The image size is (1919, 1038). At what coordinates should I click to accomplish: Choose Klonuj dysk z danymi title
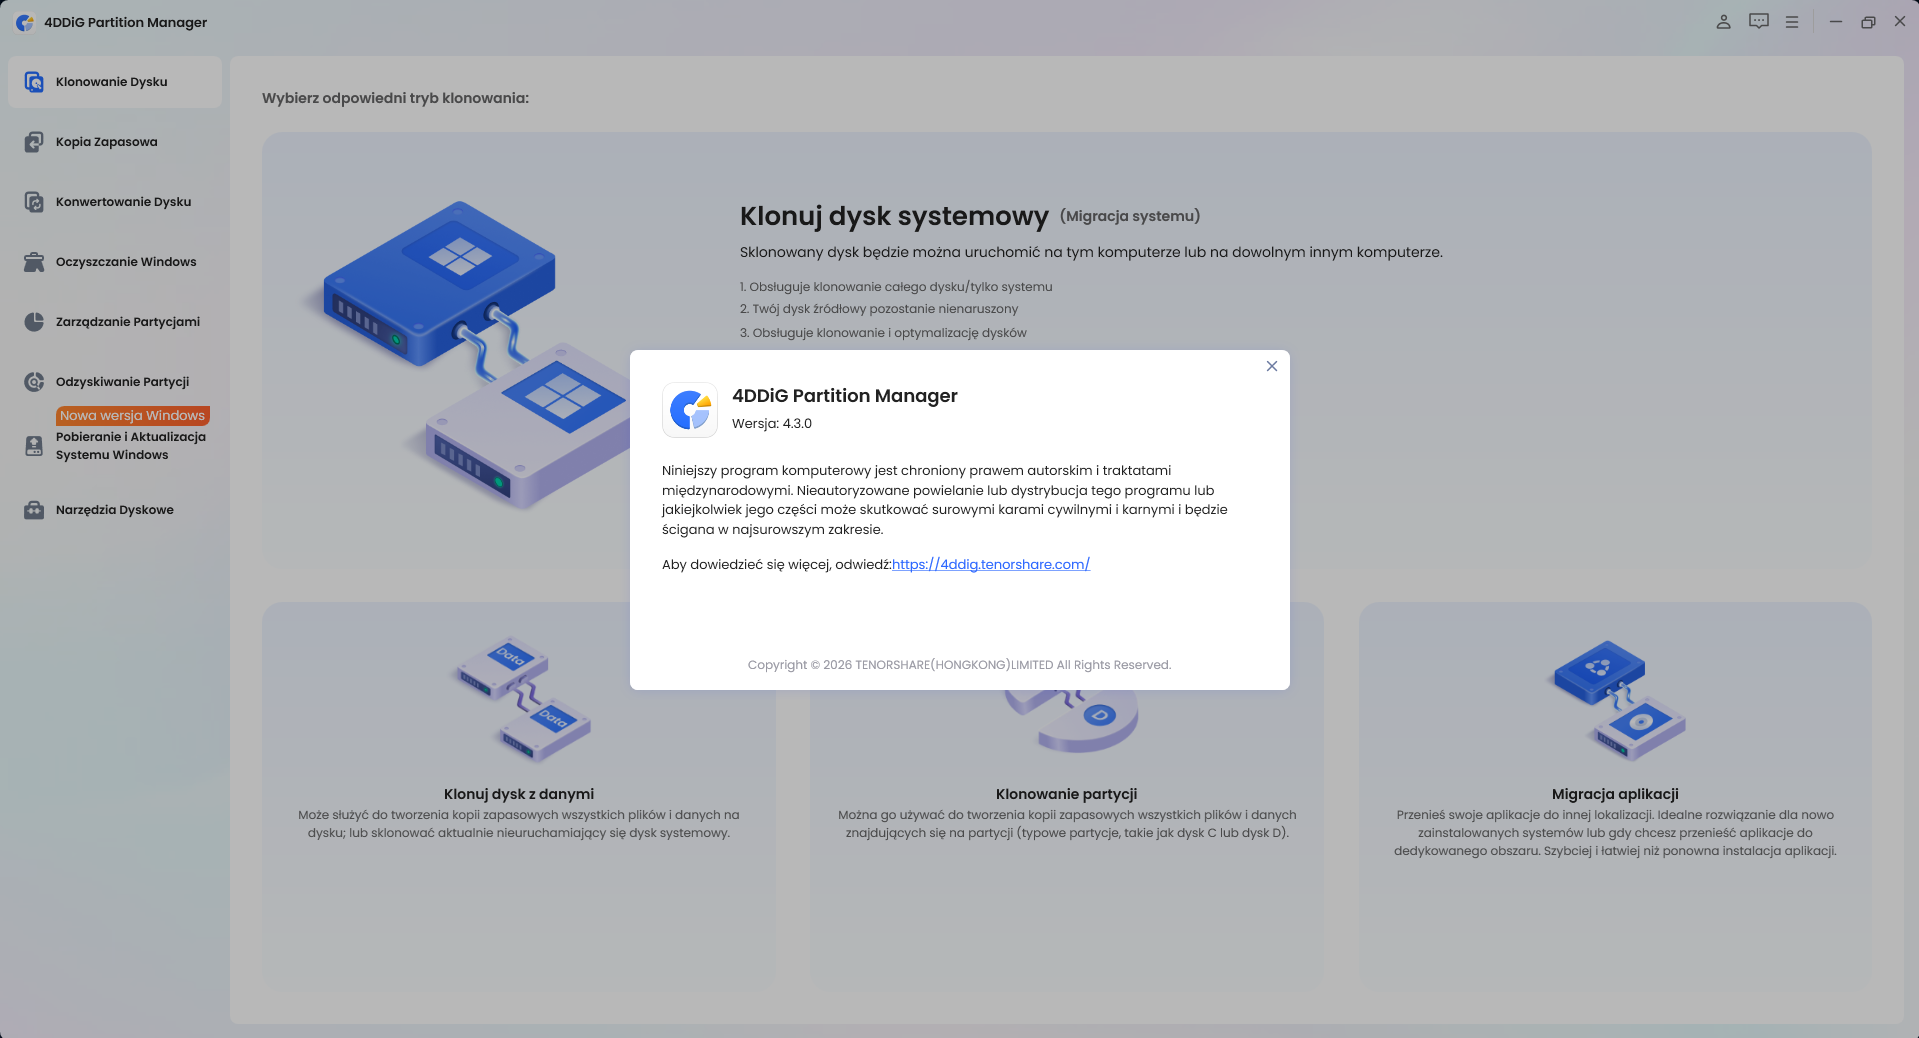[519, 794]
